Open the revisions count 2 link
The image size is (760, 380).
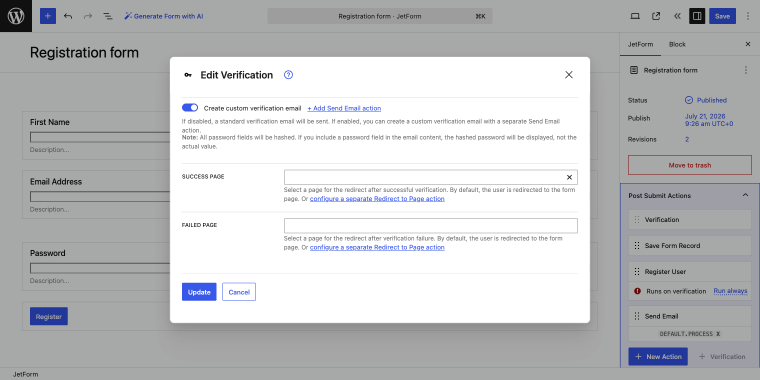tap(687, 139)
